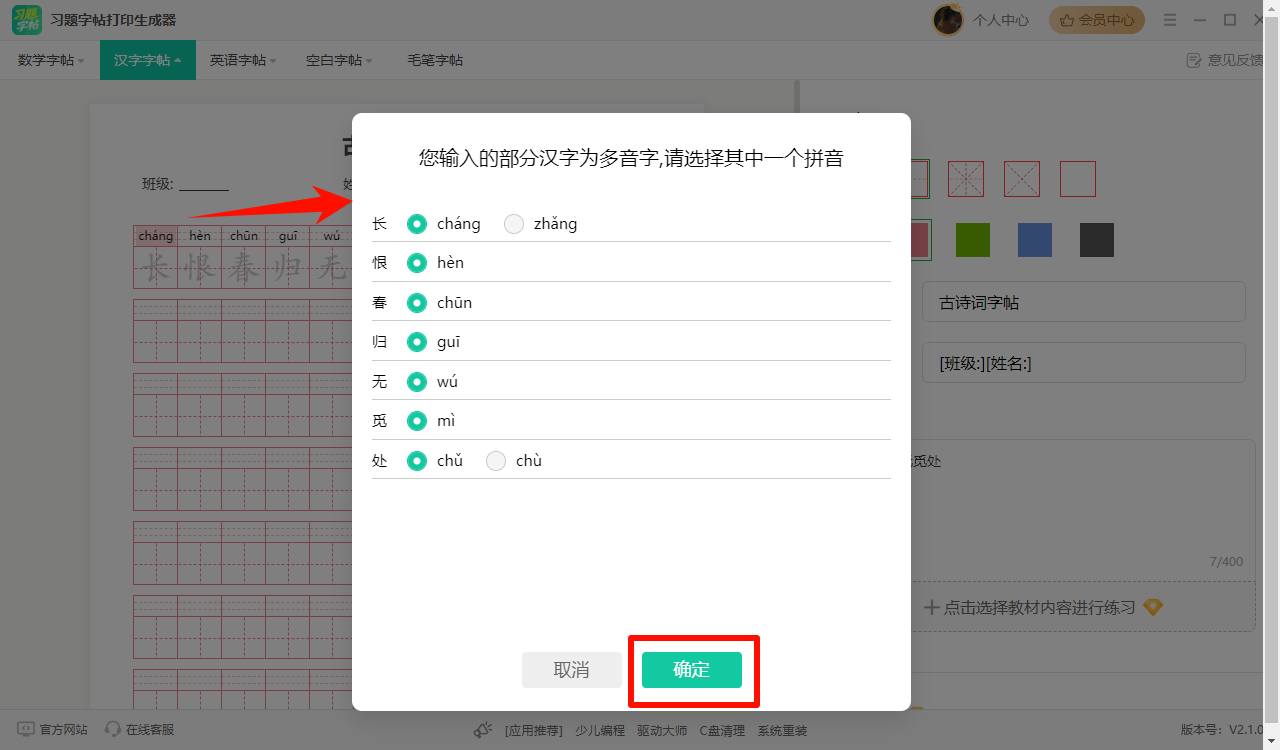Open 官方网站 link in status bar
1280x750 pixels.
[x=64, y=730]
